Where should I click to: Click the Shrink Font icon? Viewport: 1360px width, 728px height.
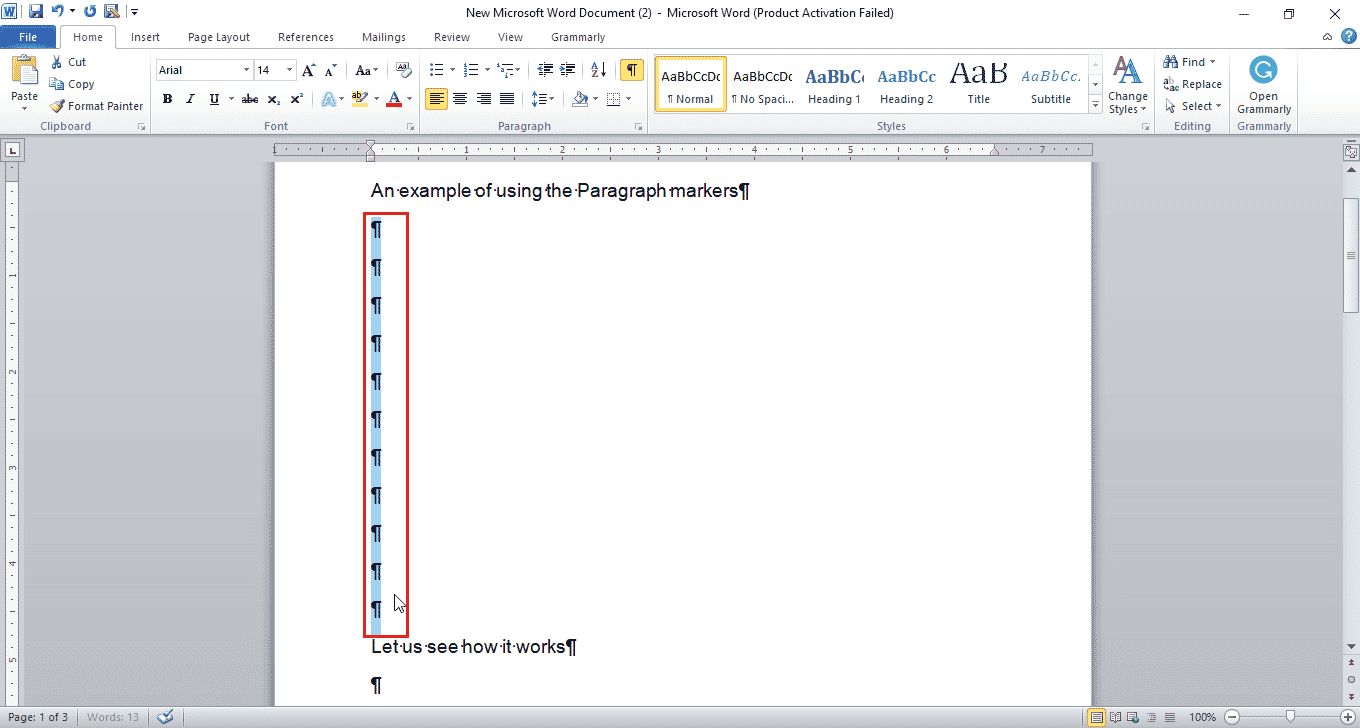tap(332, 70)
